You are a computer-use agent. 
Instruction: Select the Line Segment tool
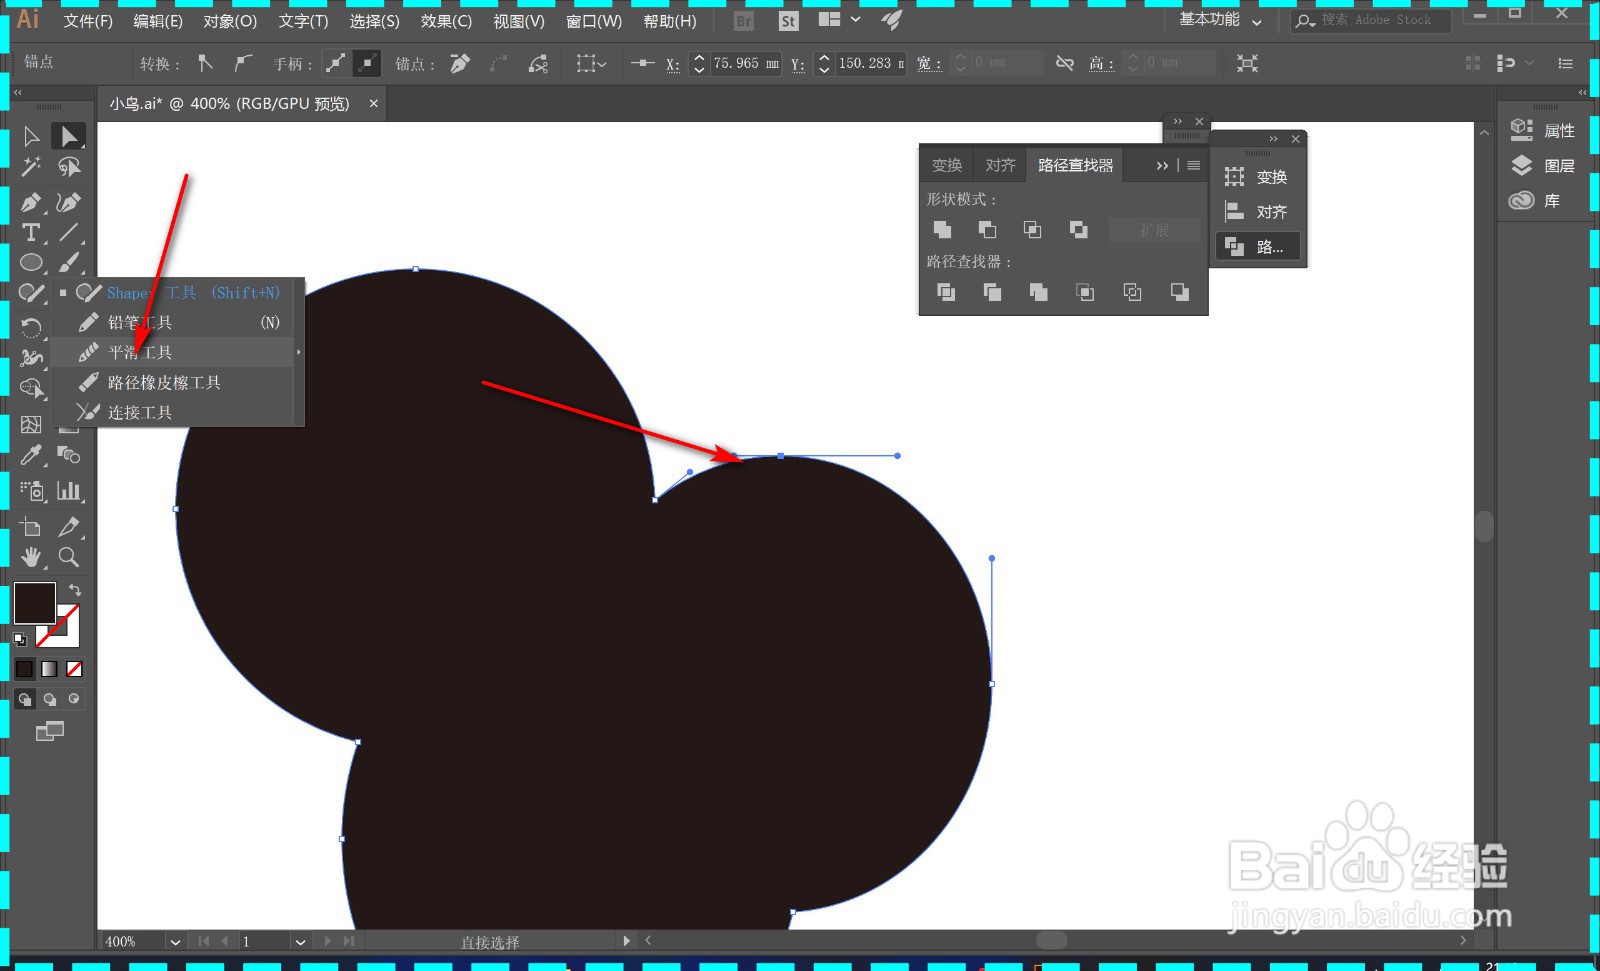coord(68,232)
